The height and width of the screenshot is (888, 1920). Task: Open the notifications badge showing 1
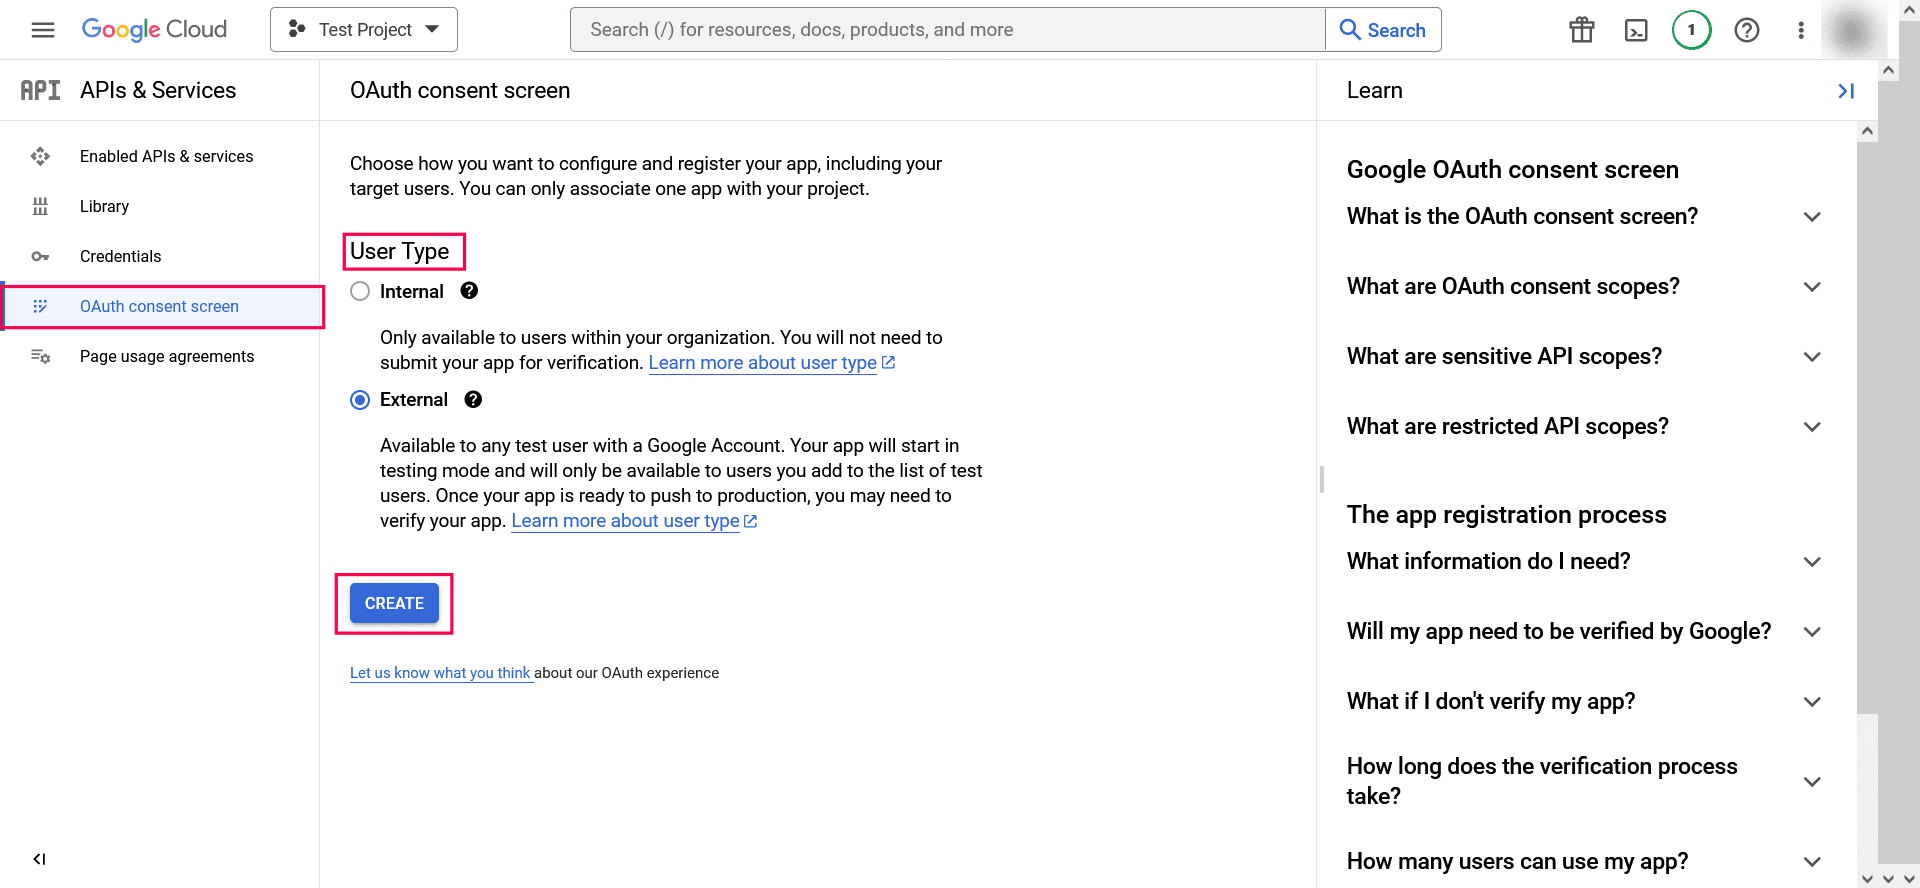1691,30
